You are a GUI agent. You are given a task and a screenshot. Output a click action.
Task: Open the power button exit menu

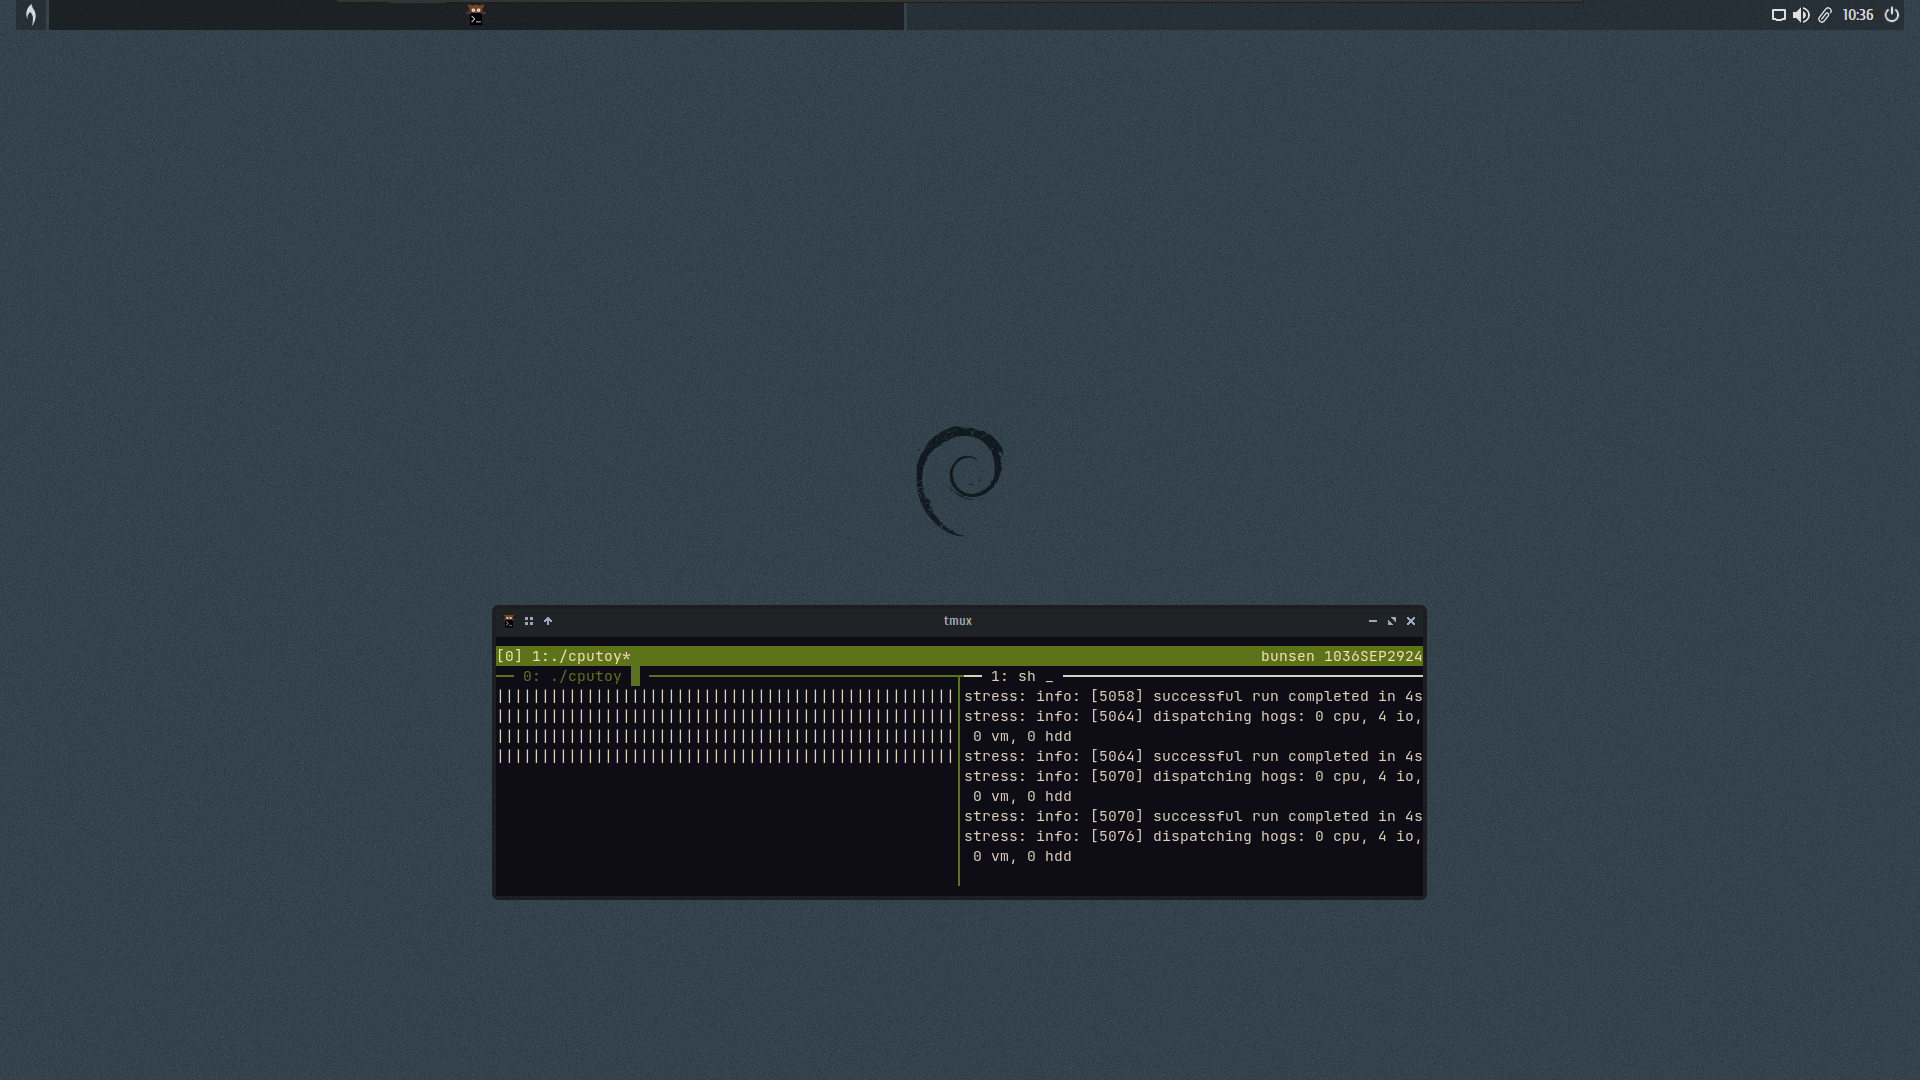[1892, 15]
